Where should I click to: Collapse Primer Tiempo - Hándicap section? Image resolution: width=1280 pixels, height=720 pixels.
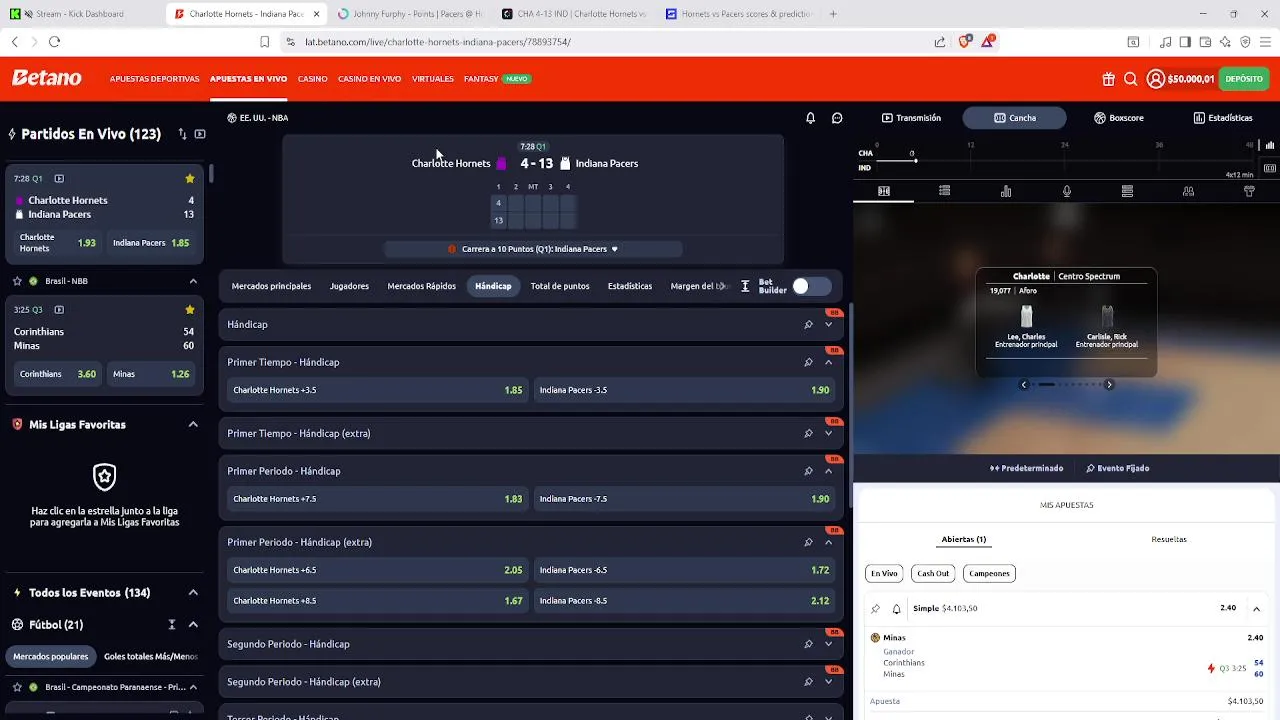pyautogui.click(x=828, y=362)
